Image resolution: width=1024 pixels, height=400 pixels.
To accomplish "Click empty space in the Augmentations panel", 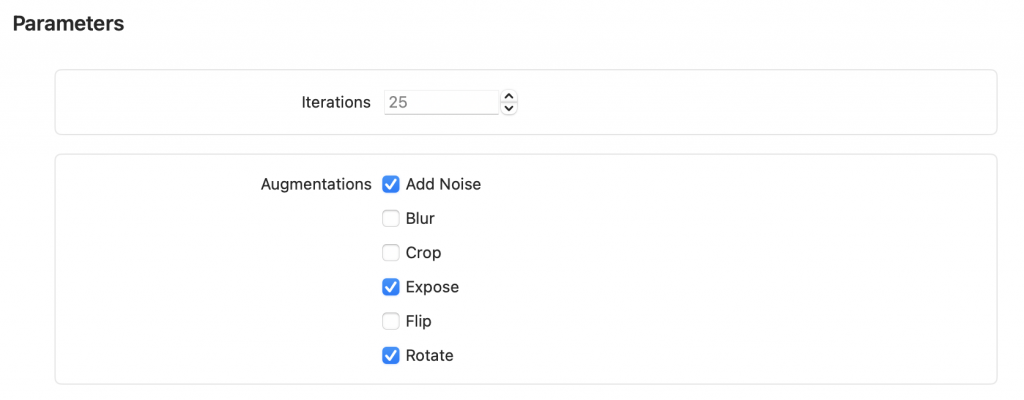I will coord(750,270).
